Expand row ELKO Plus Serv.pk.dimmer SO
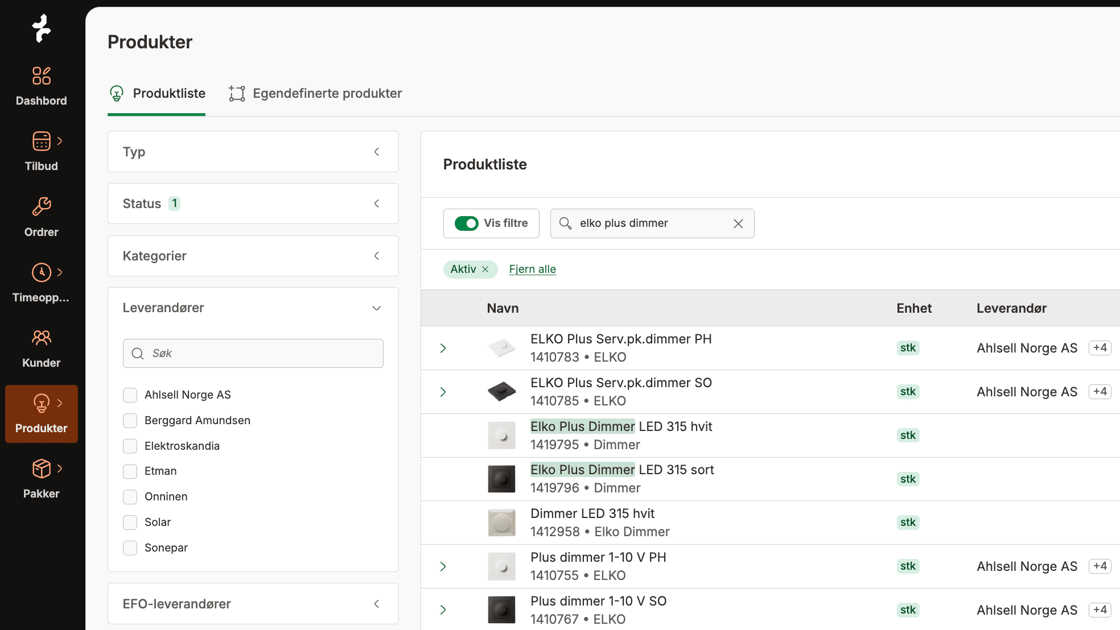Screen dimensions: 1120x630 (x=443, y=392)
